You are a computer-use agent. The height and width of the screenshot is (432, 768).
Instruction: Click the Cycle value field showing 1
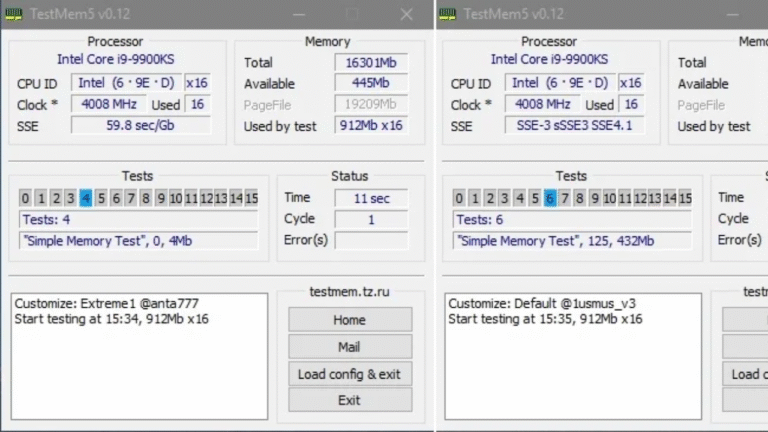click(x=371, y=219)
